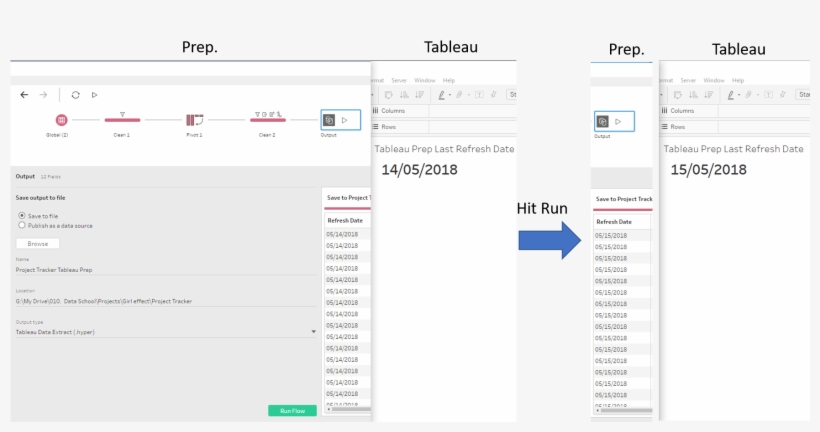This screenshot has height=432, width=820.
Task: Click the forward arrow in Prep toolbar
Action: [x=43, y=95]
